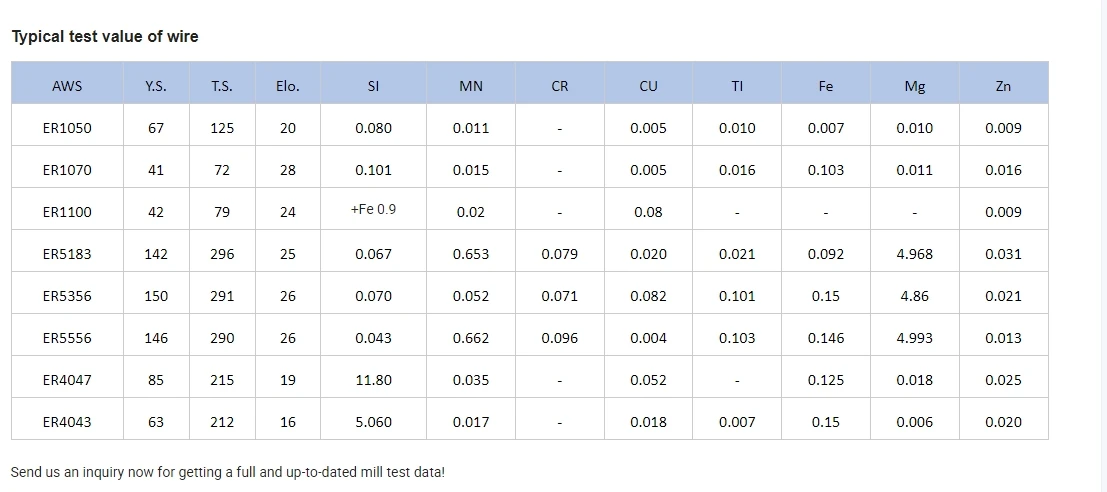Select the ER4043 row label
1107x492 pixels.
67,422
